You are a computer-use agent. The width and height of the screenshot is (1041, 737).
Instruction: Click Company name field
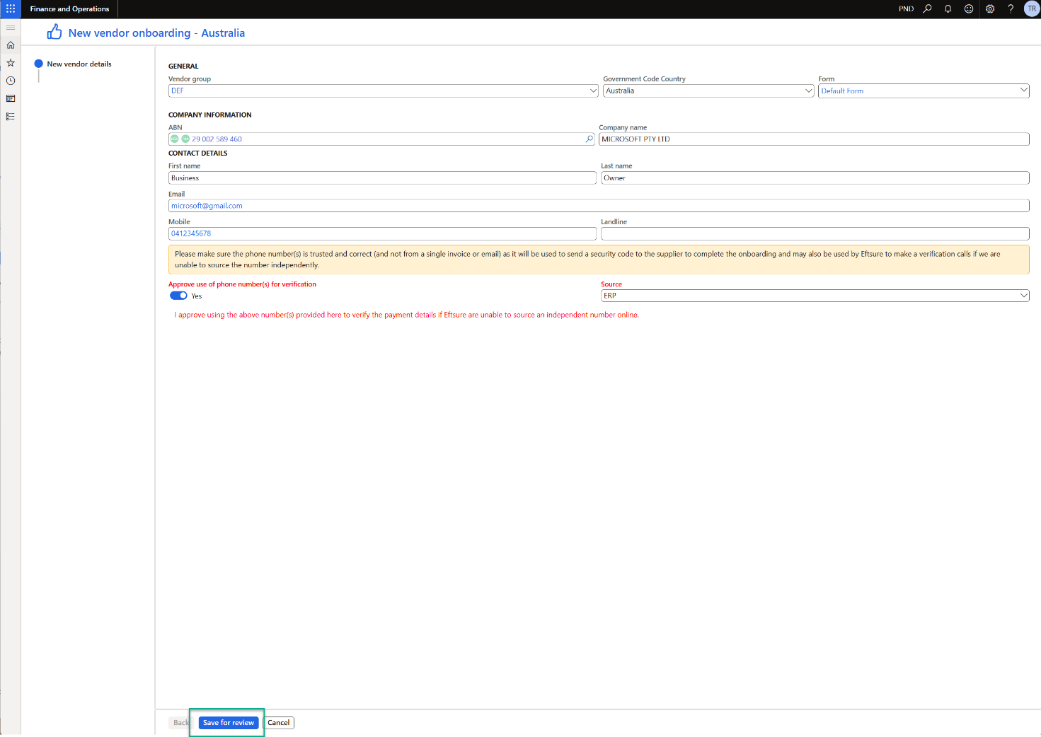coord(814,139)
